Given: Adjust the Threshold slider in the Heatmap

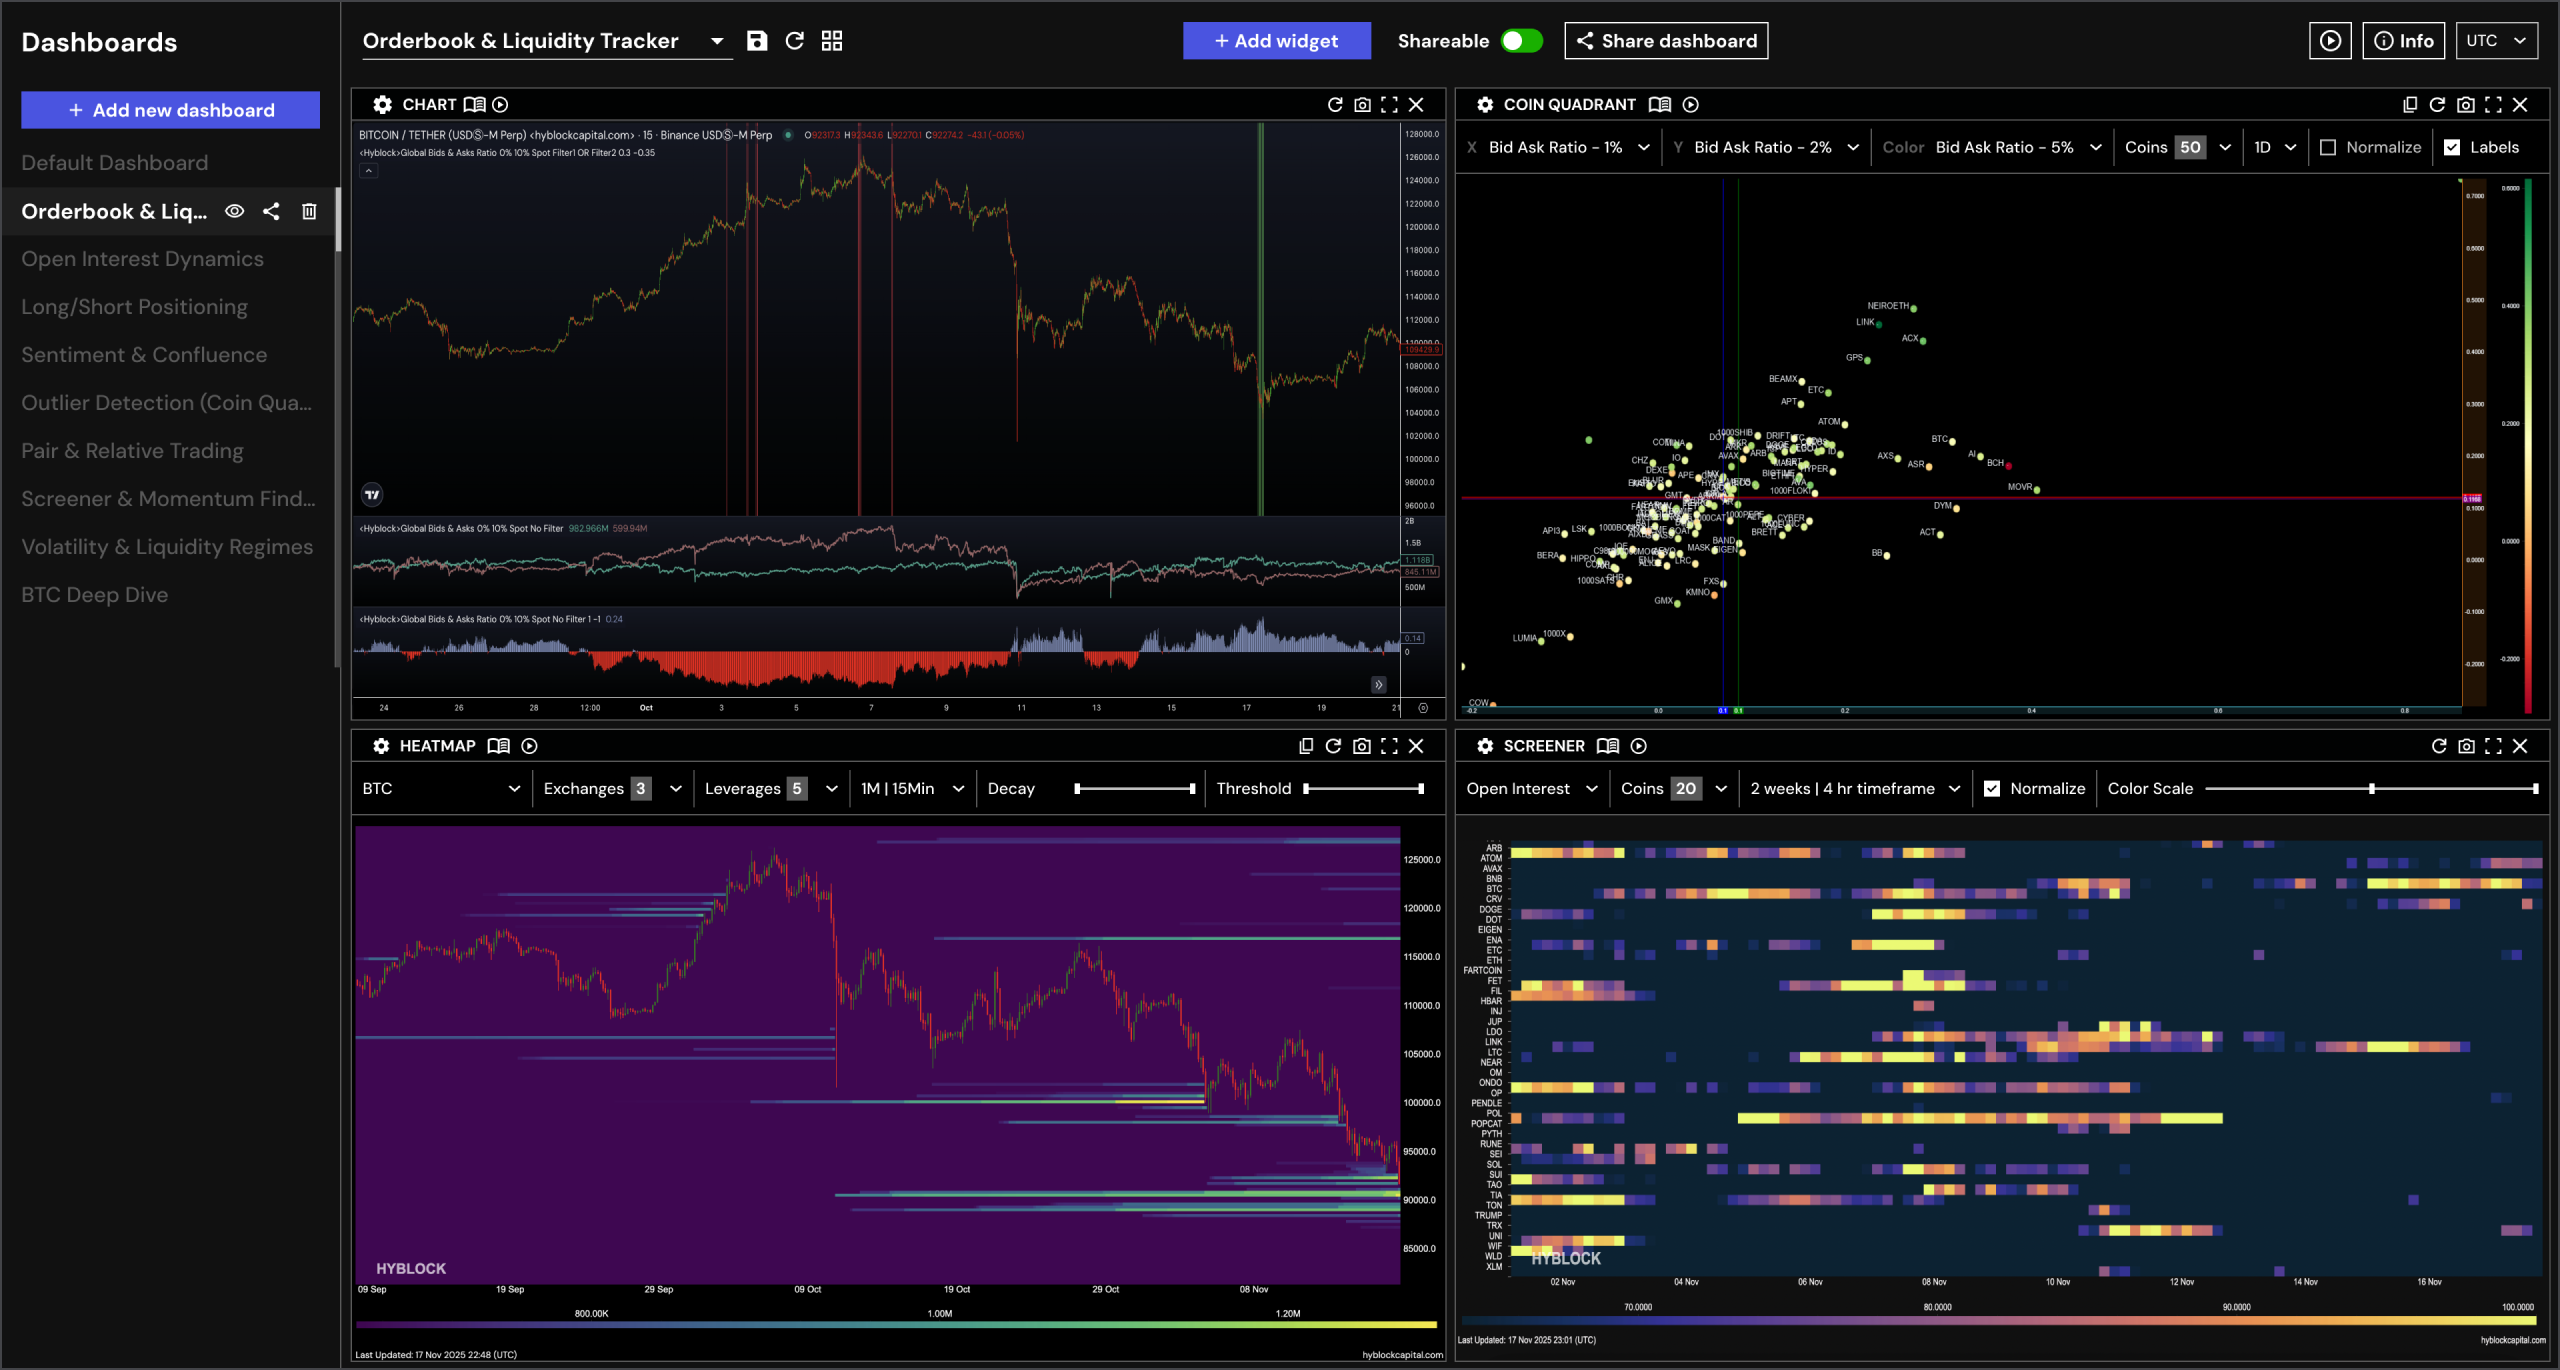Looking at the screenshot, I should [1370, 788].
